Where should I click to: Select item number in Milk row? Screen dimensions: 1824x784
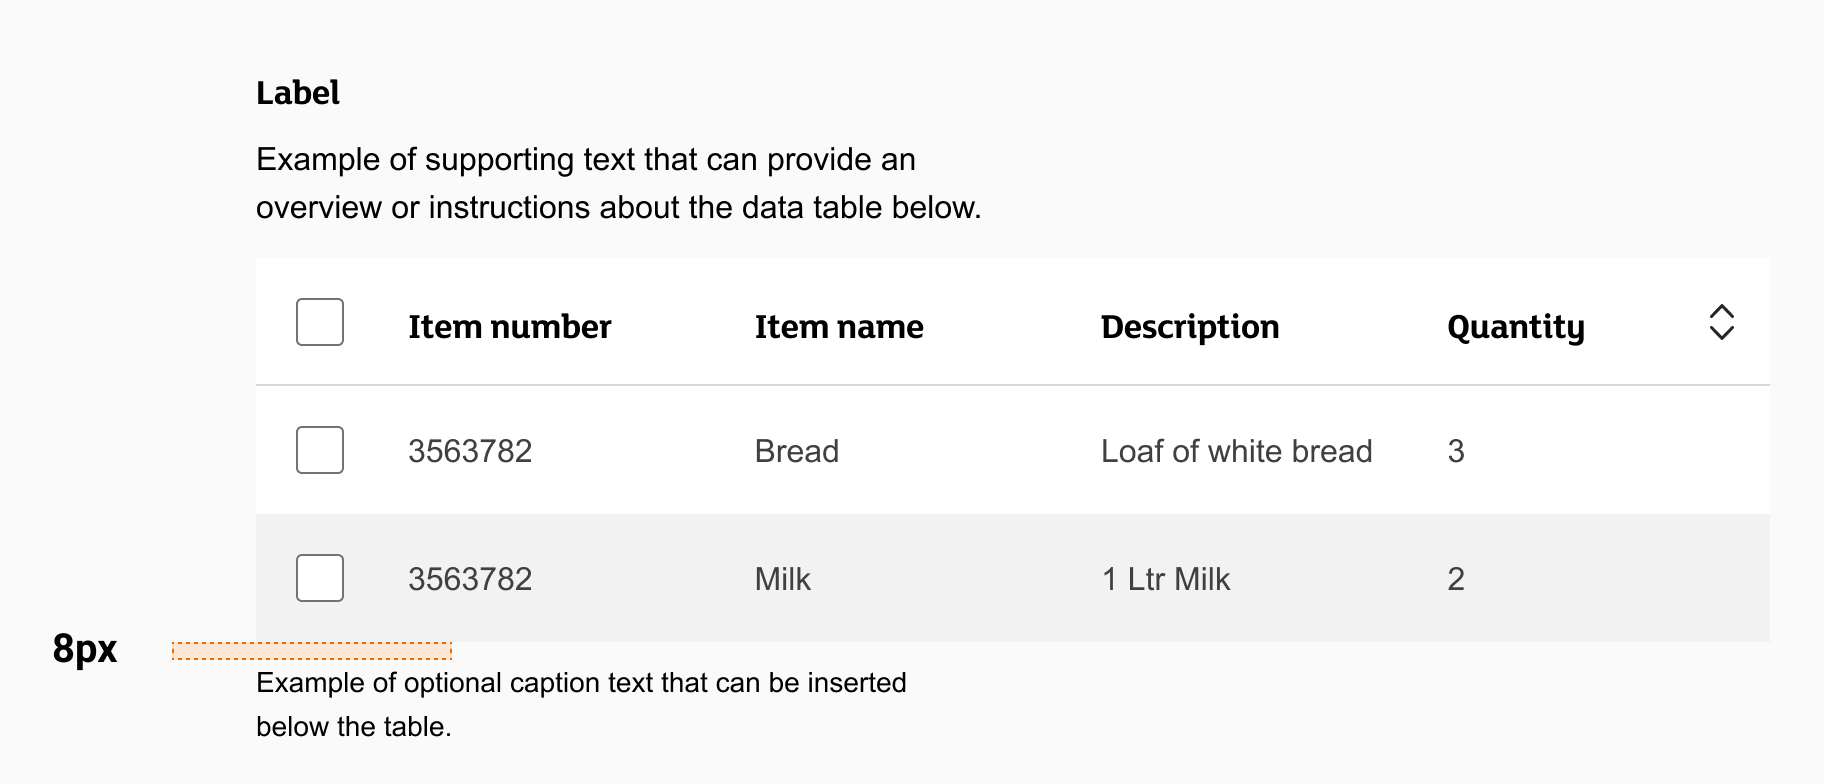[x=470, y=579]
